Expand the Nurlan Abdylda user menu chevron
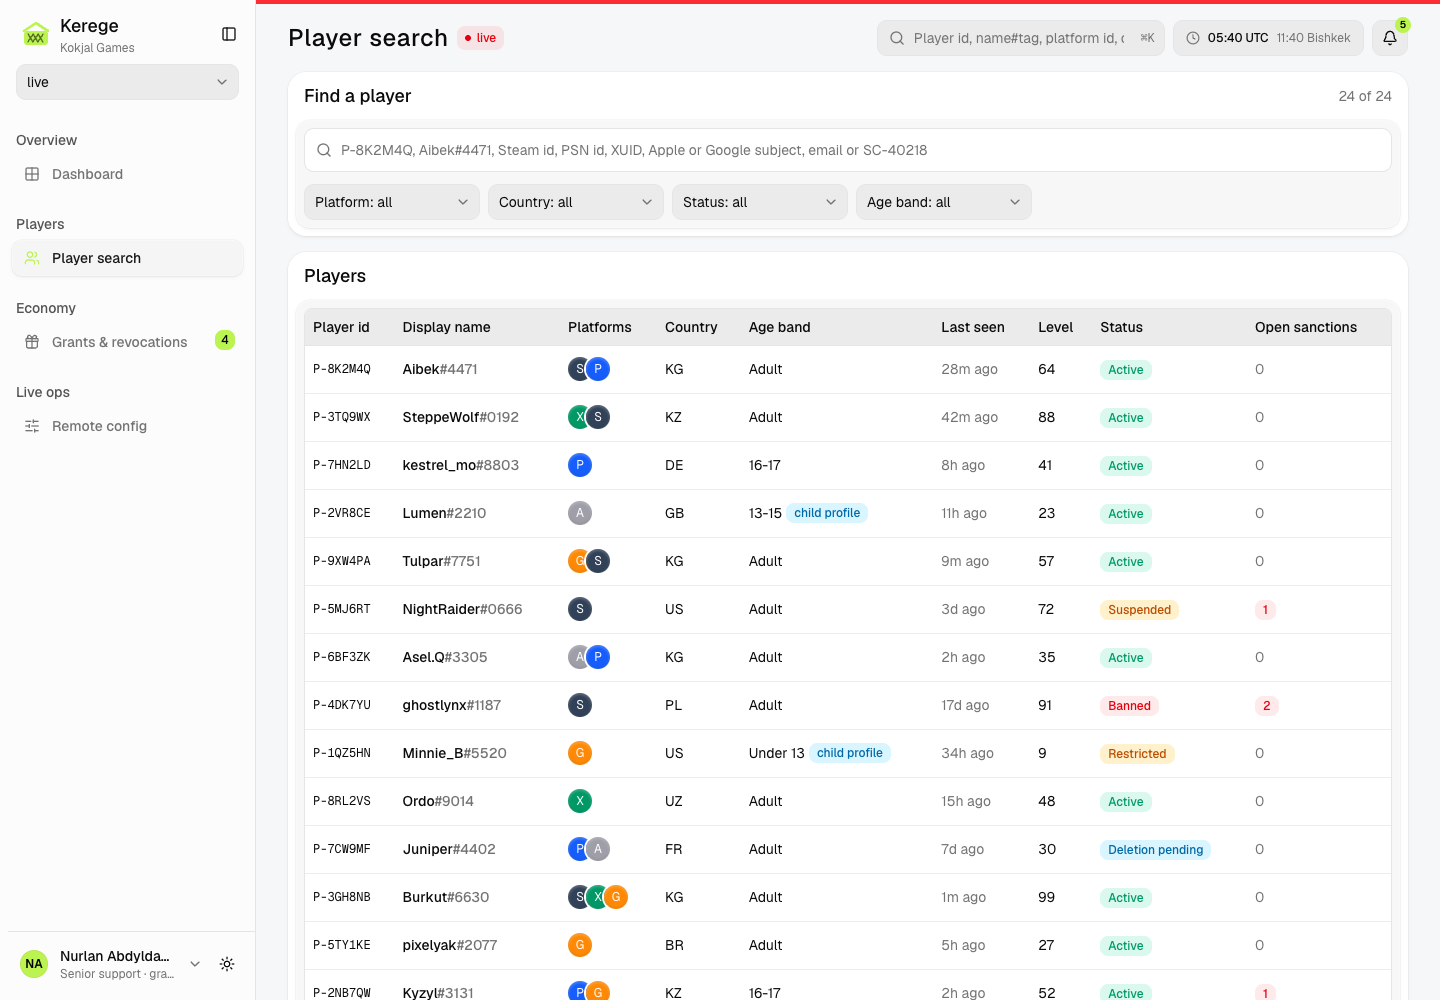The image size is (1440, 1000). pyautogui.click(x=195, y=964)
